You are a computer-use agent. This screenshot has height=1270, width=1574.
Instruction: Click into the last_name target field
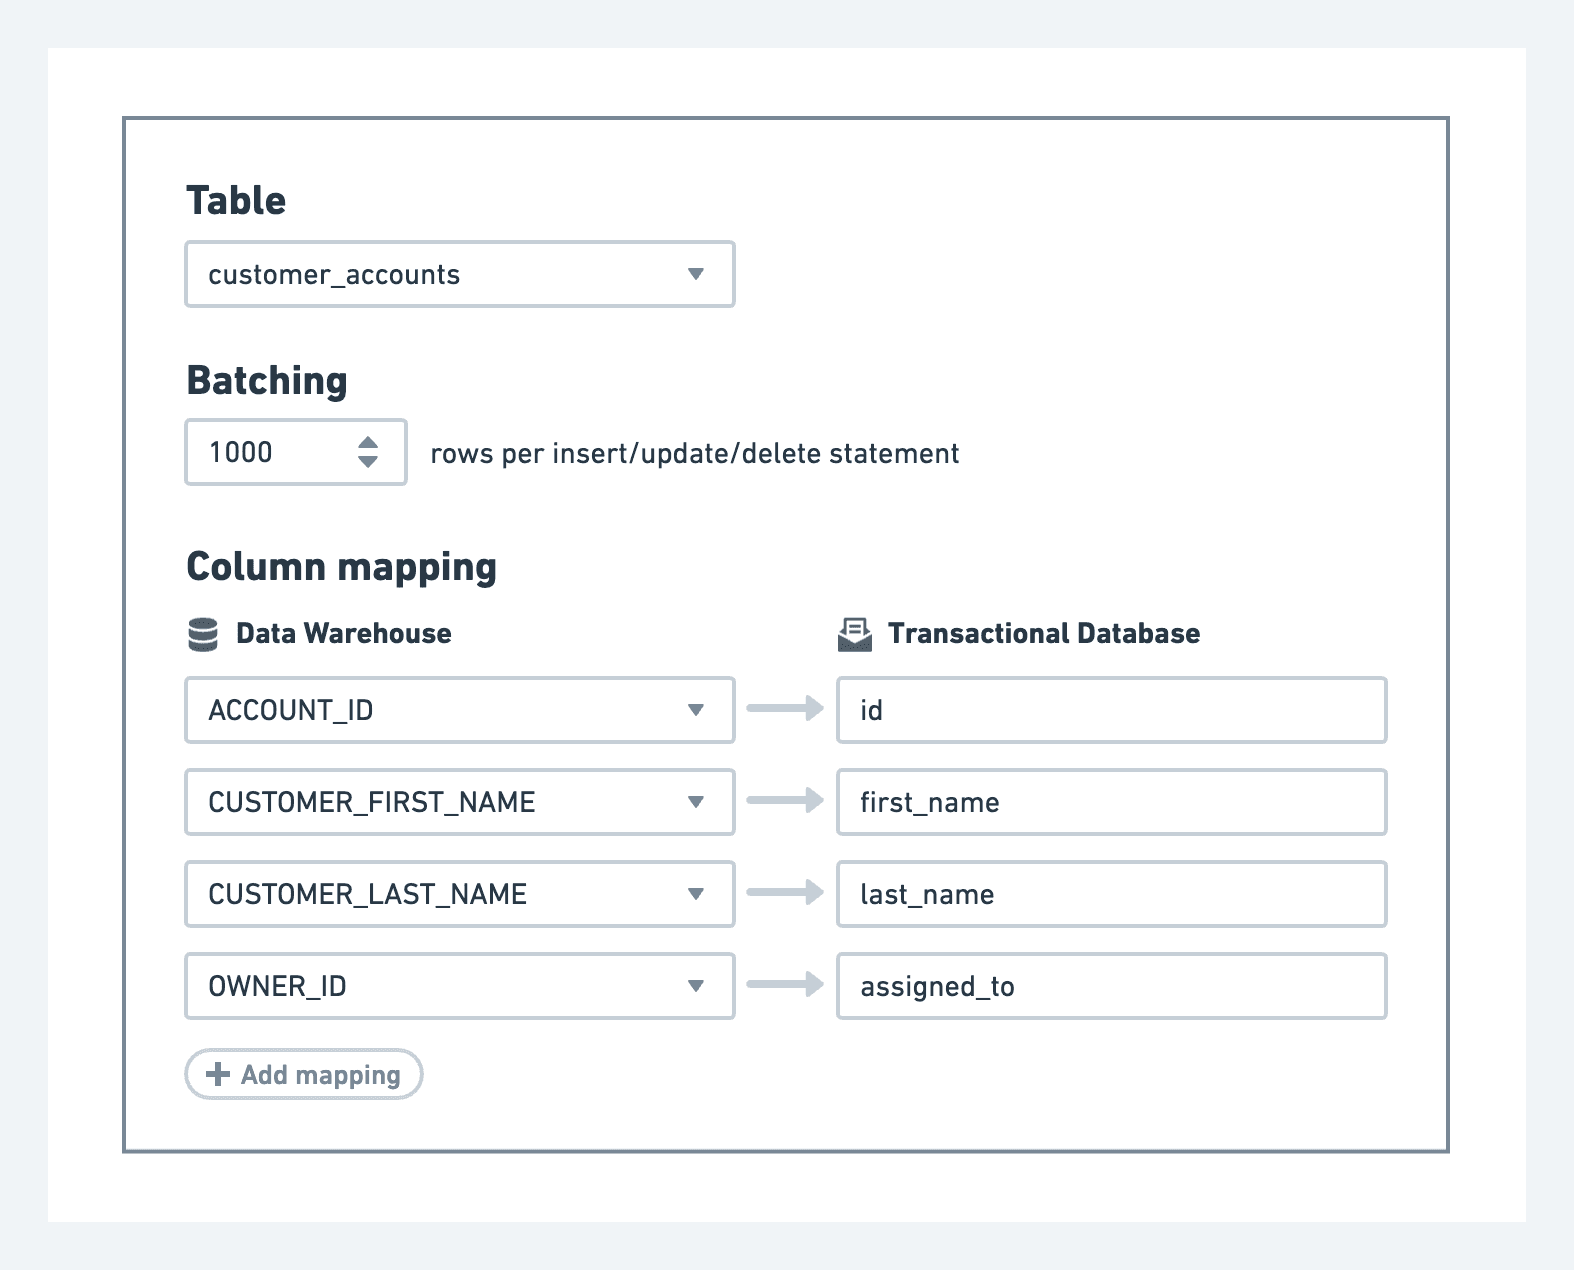point(1111,894)
